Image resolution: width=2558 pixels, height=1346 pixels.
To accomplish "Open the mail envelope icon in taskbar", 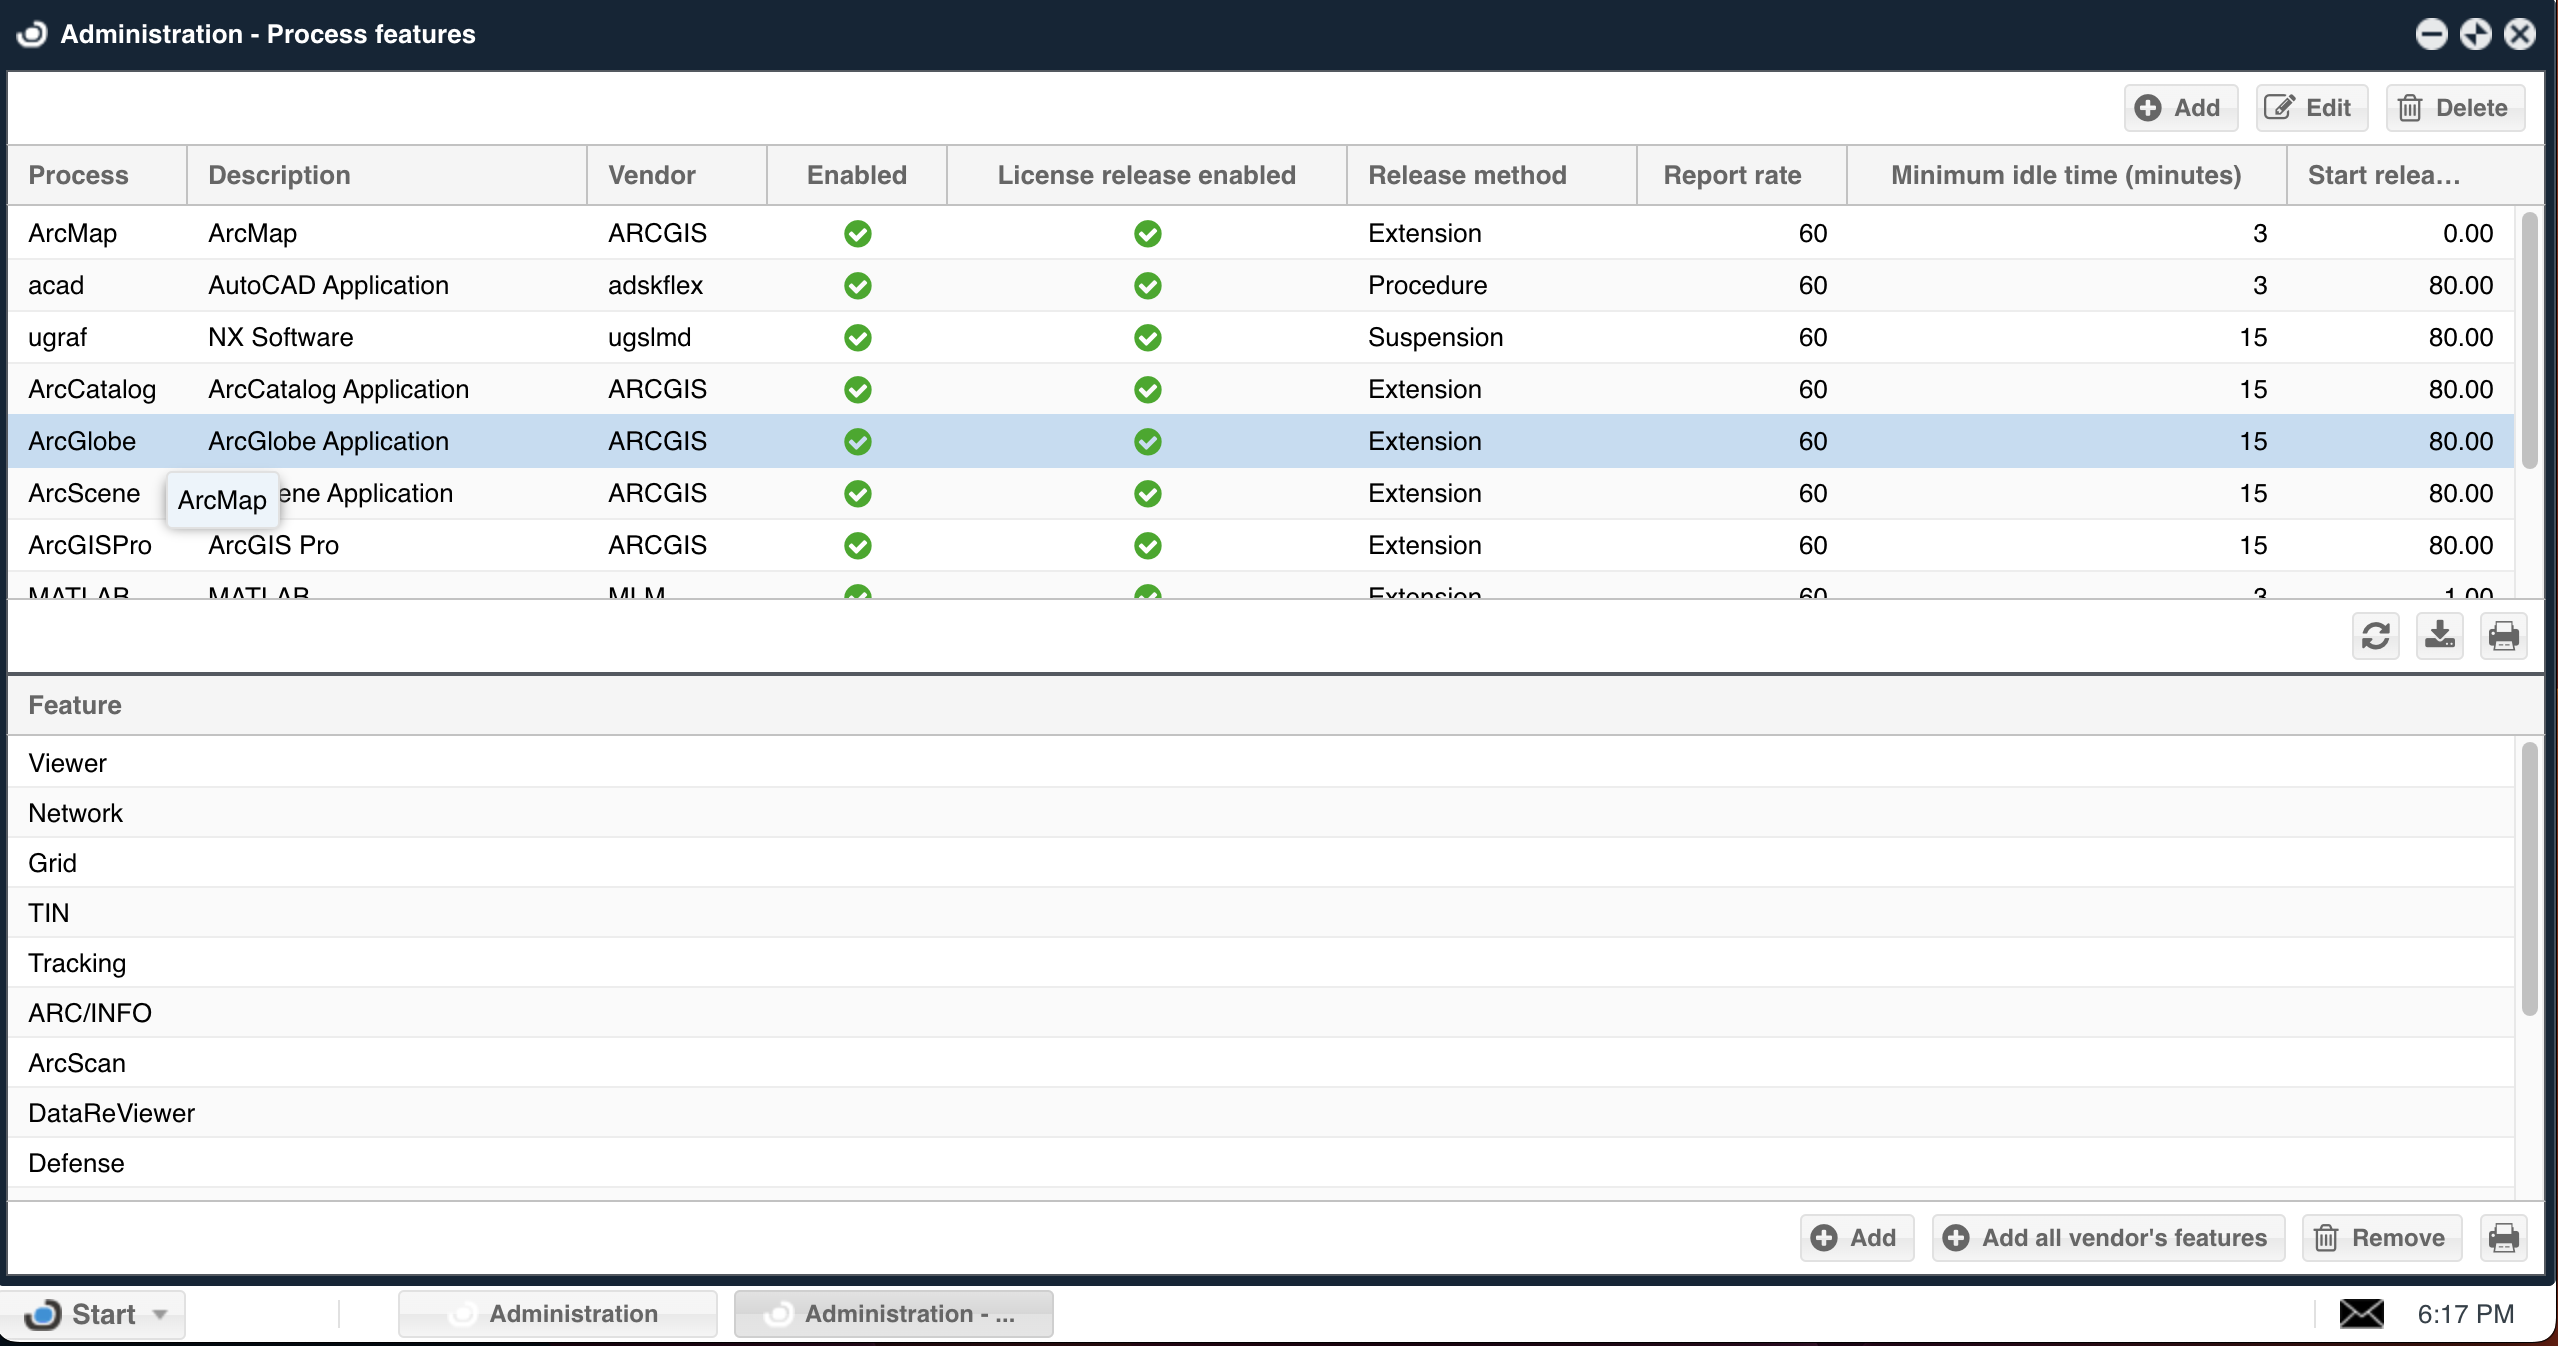I will [2361, 1314].
